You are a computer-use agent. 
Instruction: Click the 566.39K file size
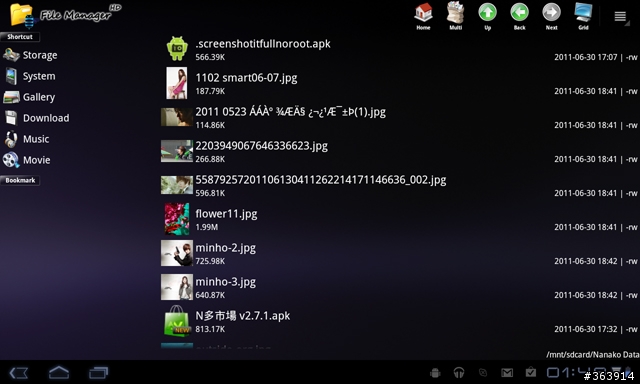pos(210,57)
